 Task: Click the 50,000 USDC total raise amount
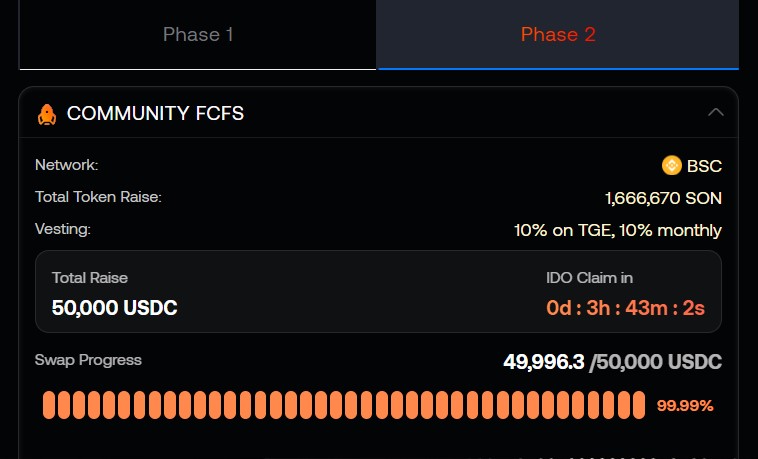[114, 308]
